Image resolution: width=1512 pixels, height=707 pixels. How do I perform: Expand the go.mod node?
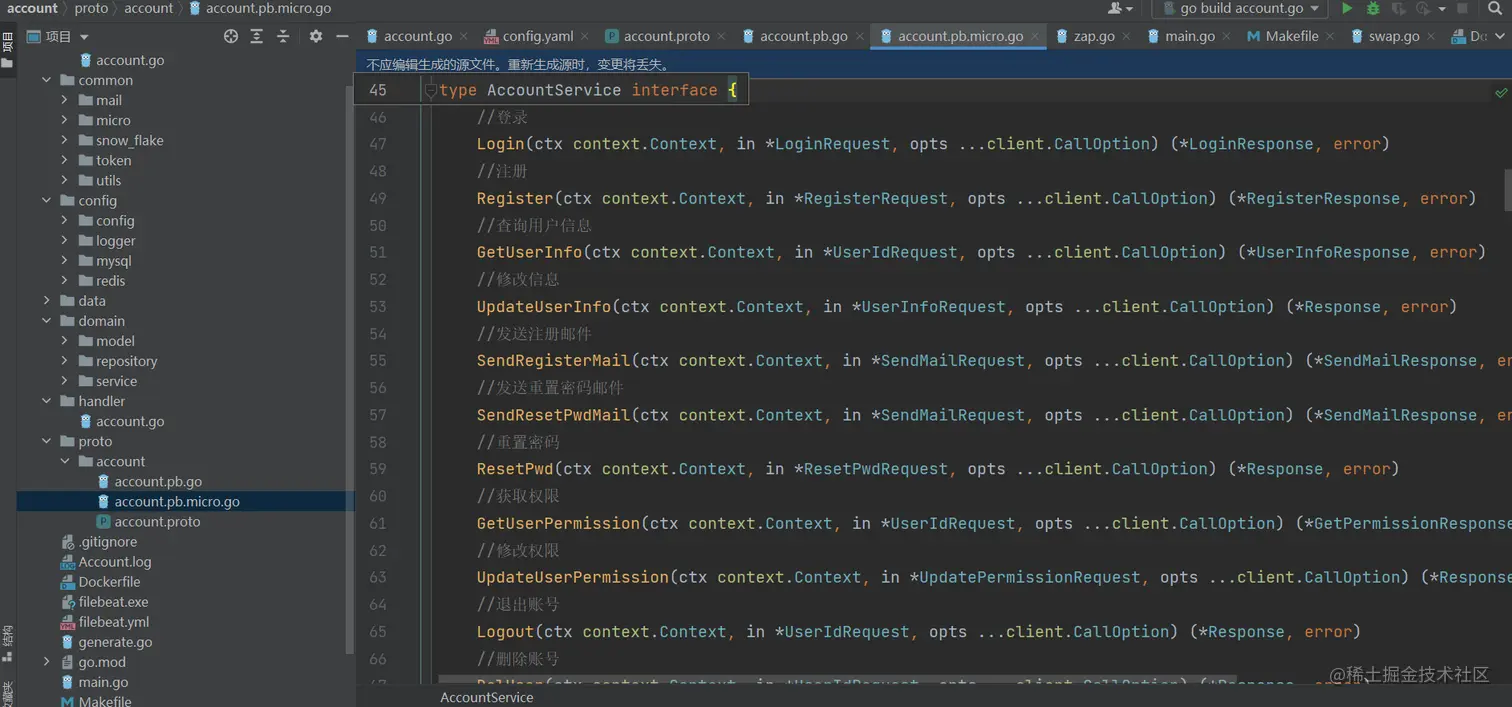point(47,662)
